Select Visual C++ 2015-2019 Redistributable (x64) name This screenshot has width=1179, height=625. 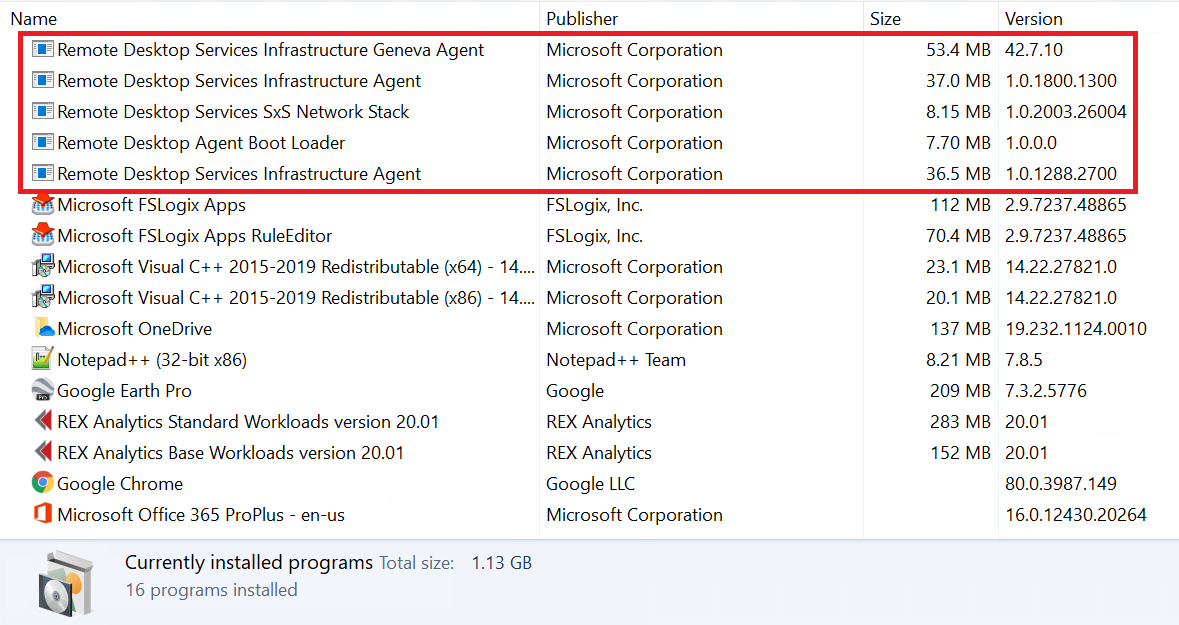pos(296,266)
